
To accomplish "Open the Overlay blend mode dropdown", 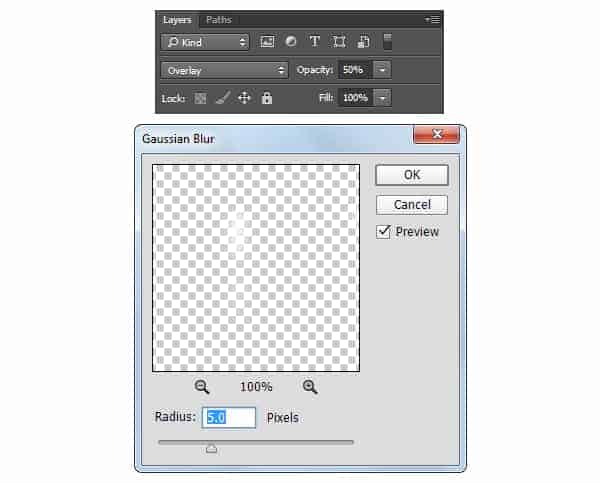I will tap(224, 70).
